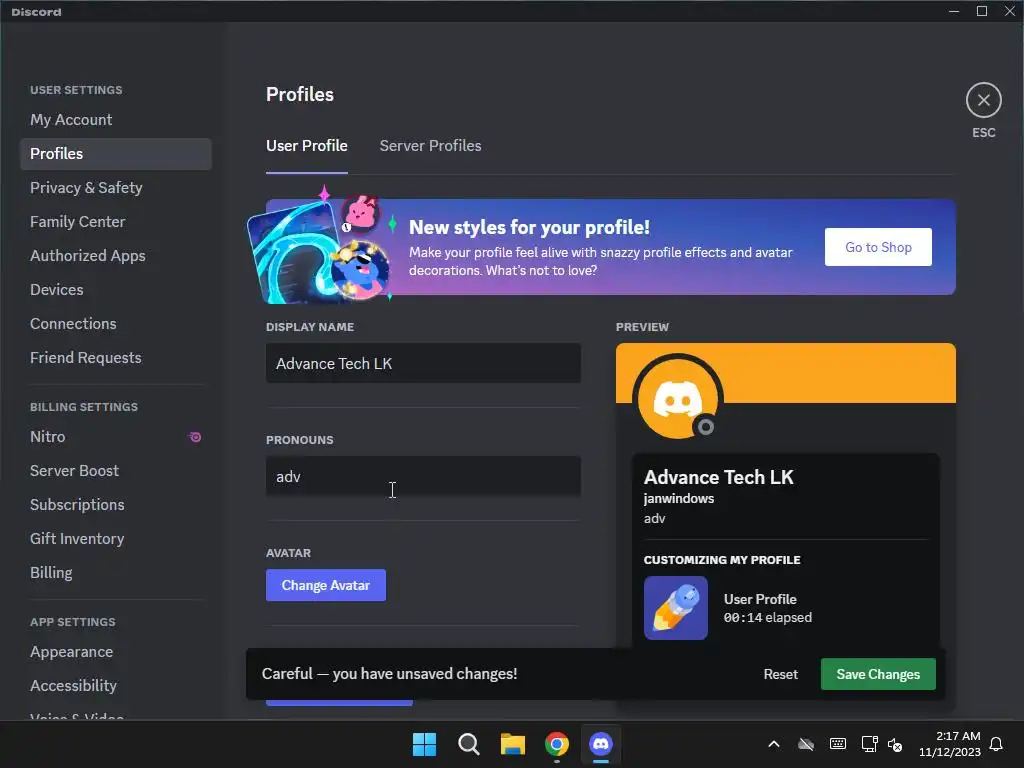Click Save Changes button
Image resolution: width=1024 pixels, height=768 pixels.
click(x=878, y=674)
